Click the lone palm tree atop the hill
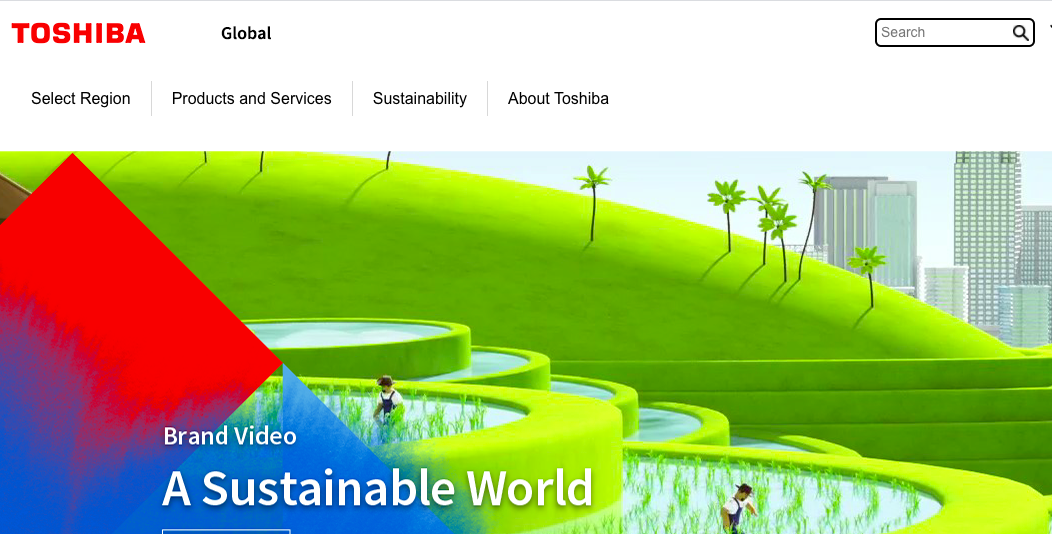 tap(594, 200)
